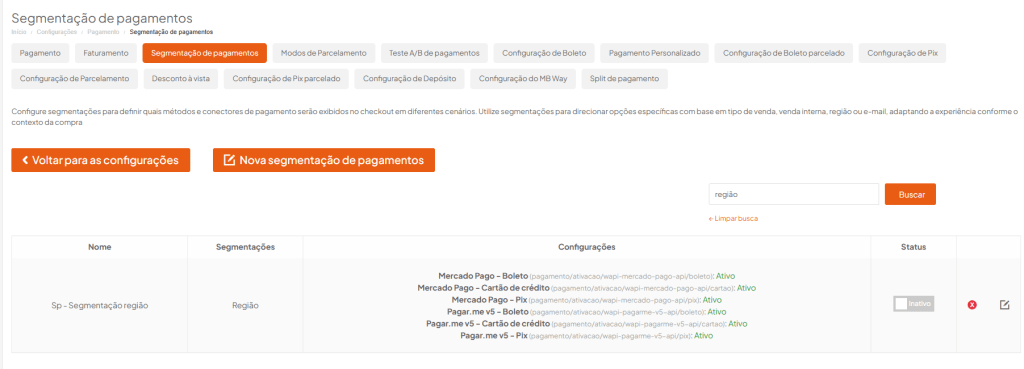This screenshot has height=369, width=1024.
Task: Toggle the Inativo status switch
Action: [x=914, y=304]
